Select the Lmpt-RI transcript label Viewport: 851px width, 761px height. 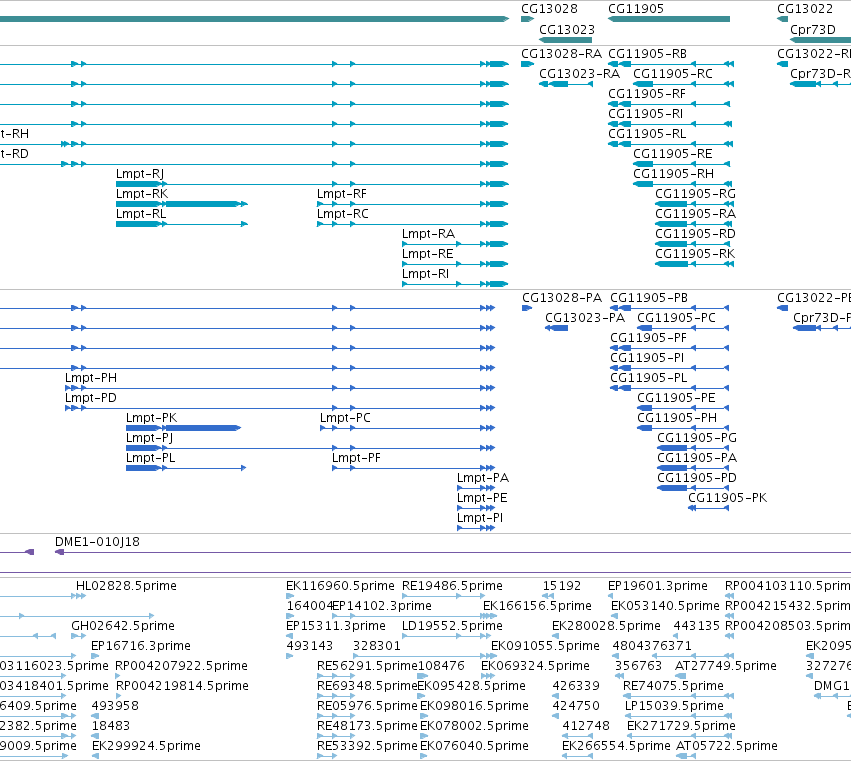(x=425, y=274)
